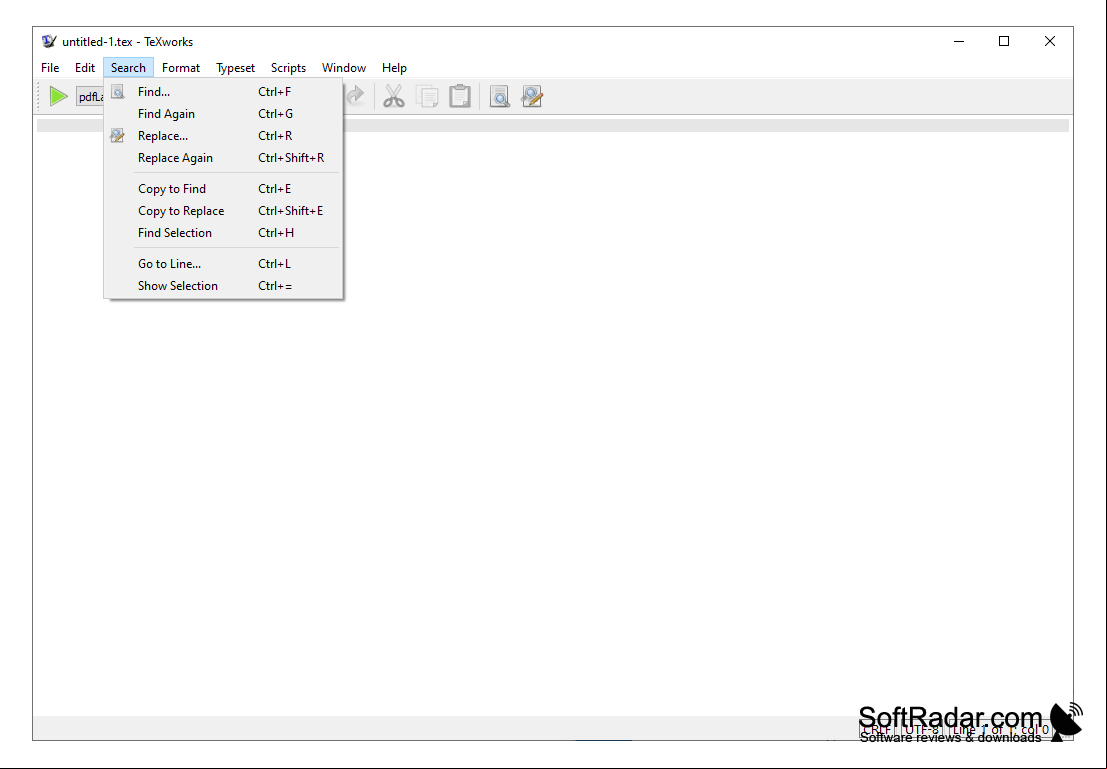The width and height of the screenshot is (1107, 769).
Task: Click the TeXworks app icon in title bar
Action: click(x=49, y=41)
